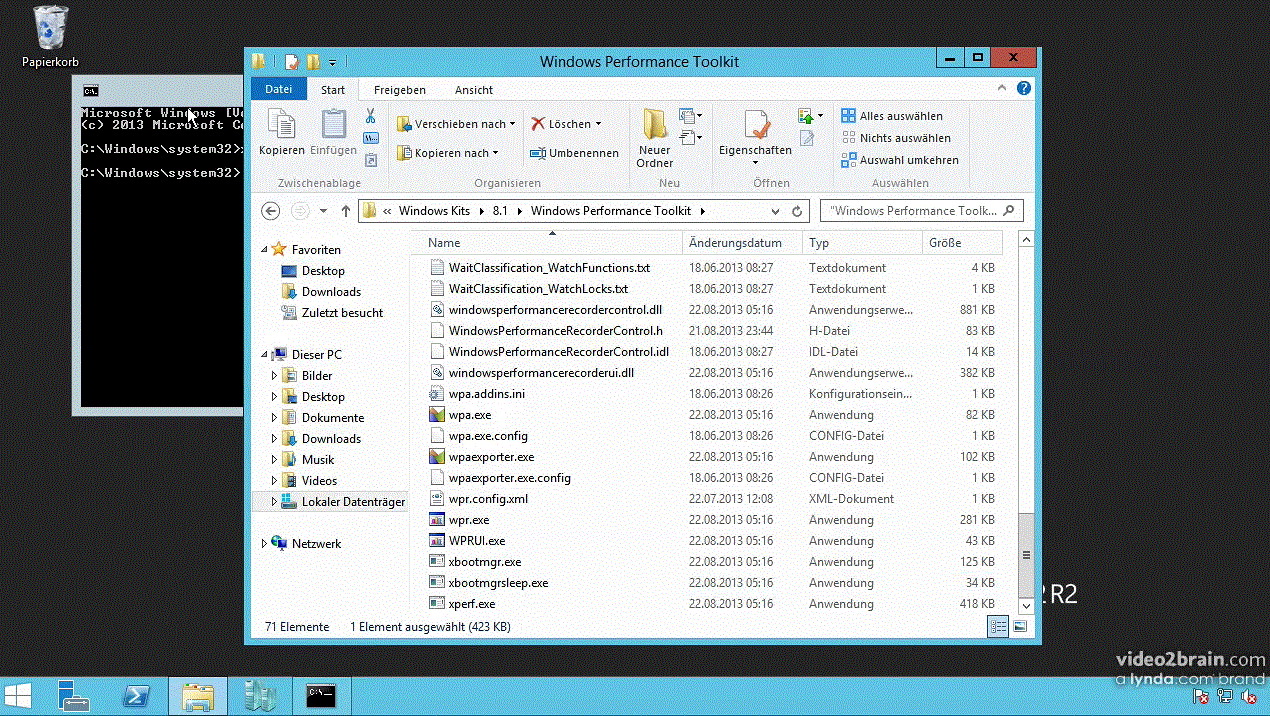Open the Datei menu tab
Screen dimensions: 1270x716
point(279,89)
